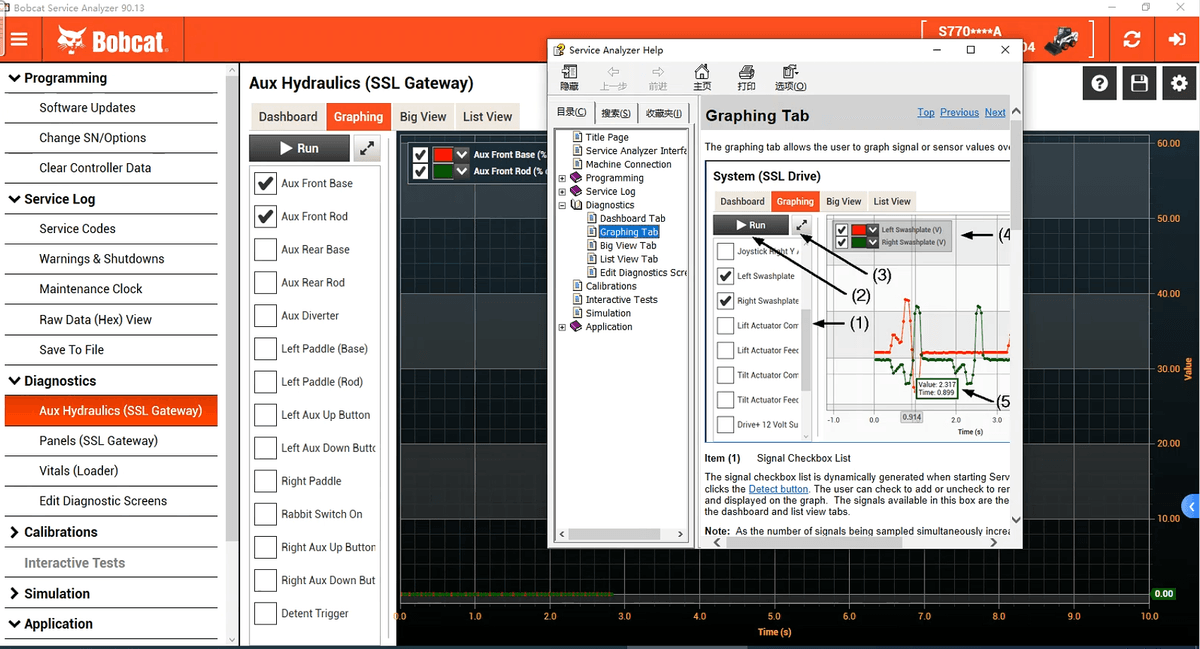The height and width of the screenshot is (649, 1200).
Task: Collapse the Programming section
Action: [x=14, y=78]
